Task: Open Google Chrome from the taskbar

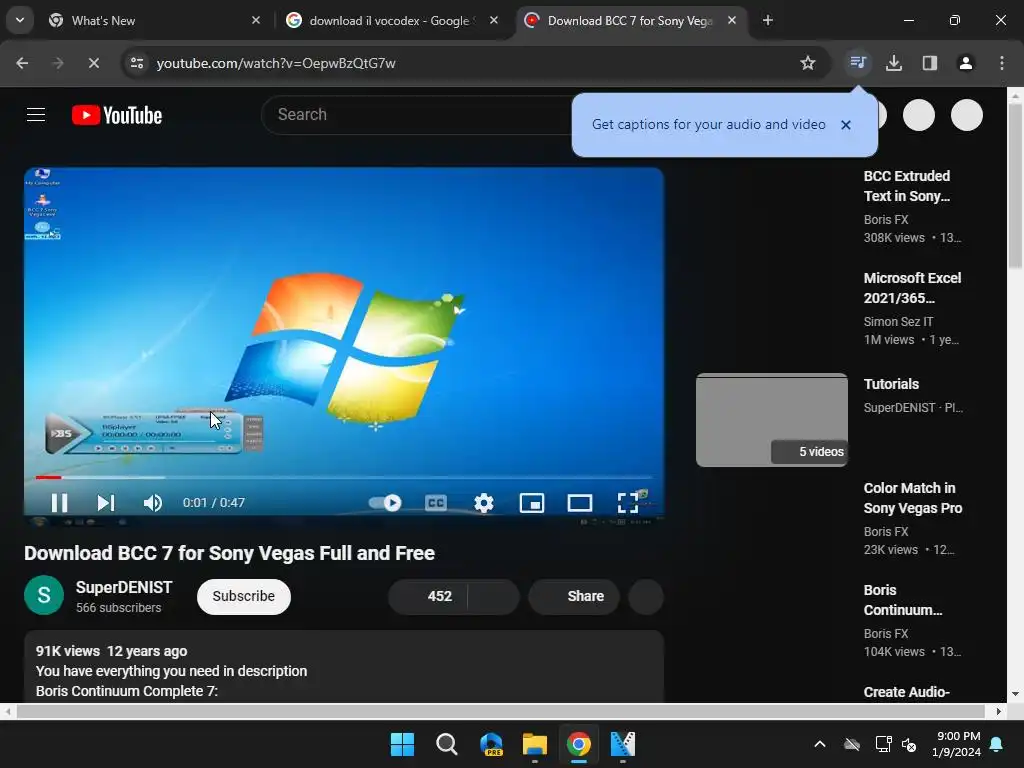Action: click(x=579, y=744)
